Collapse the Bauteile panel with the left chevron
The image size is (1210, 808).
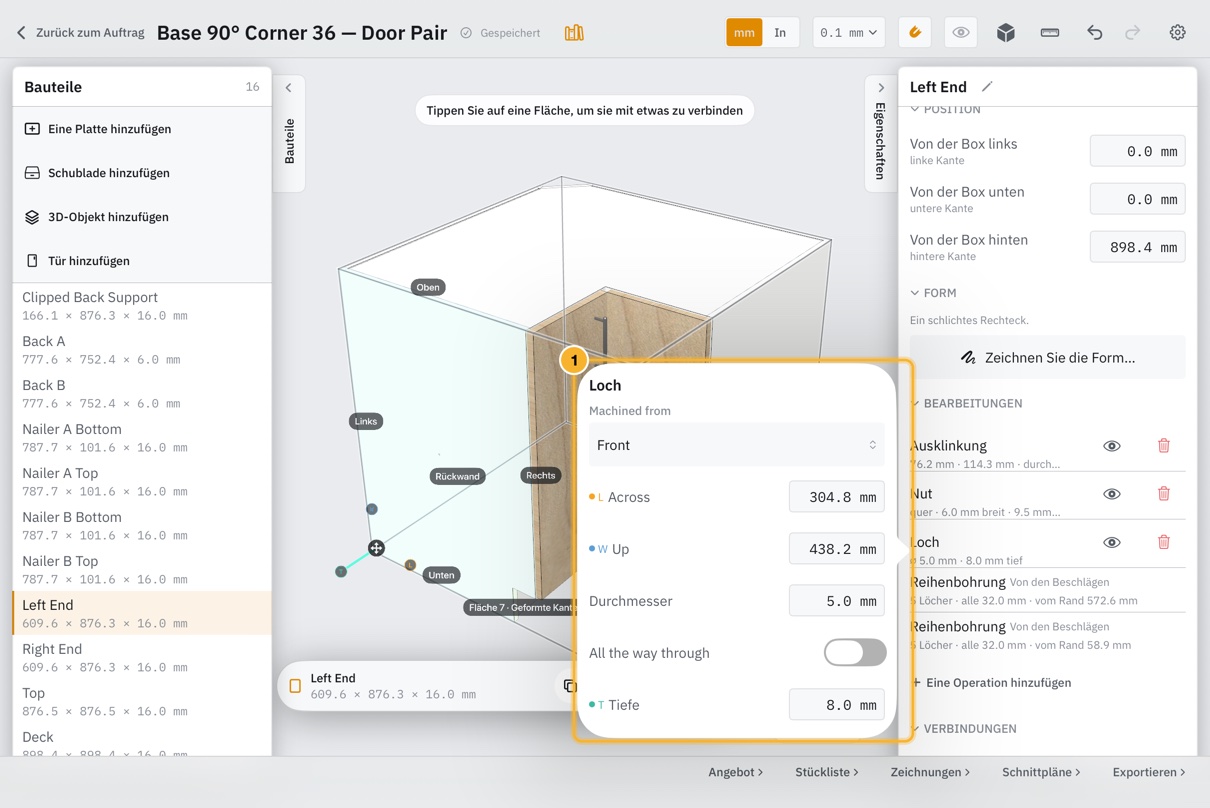pos(289,88)
